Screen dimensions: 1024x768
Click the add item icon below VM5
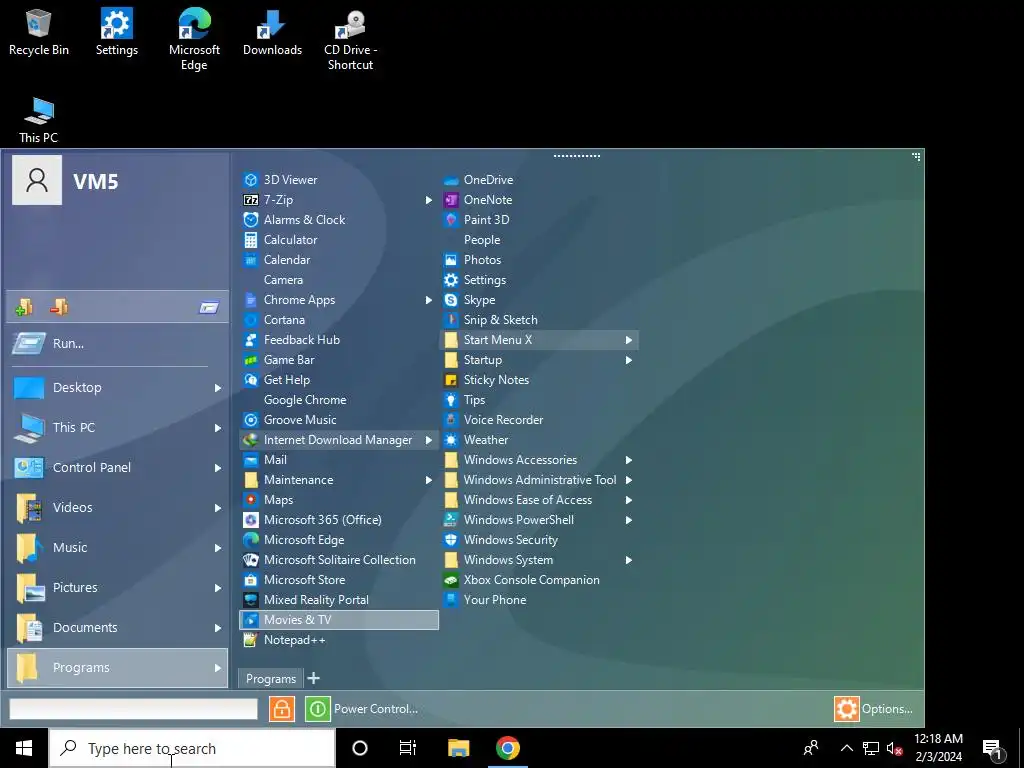[24, 306]
